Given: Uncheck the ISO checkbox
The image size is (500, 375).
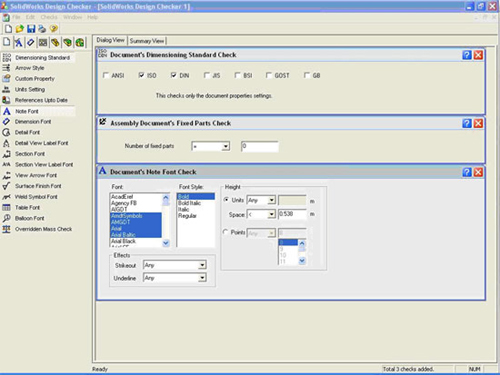Looking at the screenshot, I should tap(141, 75).
